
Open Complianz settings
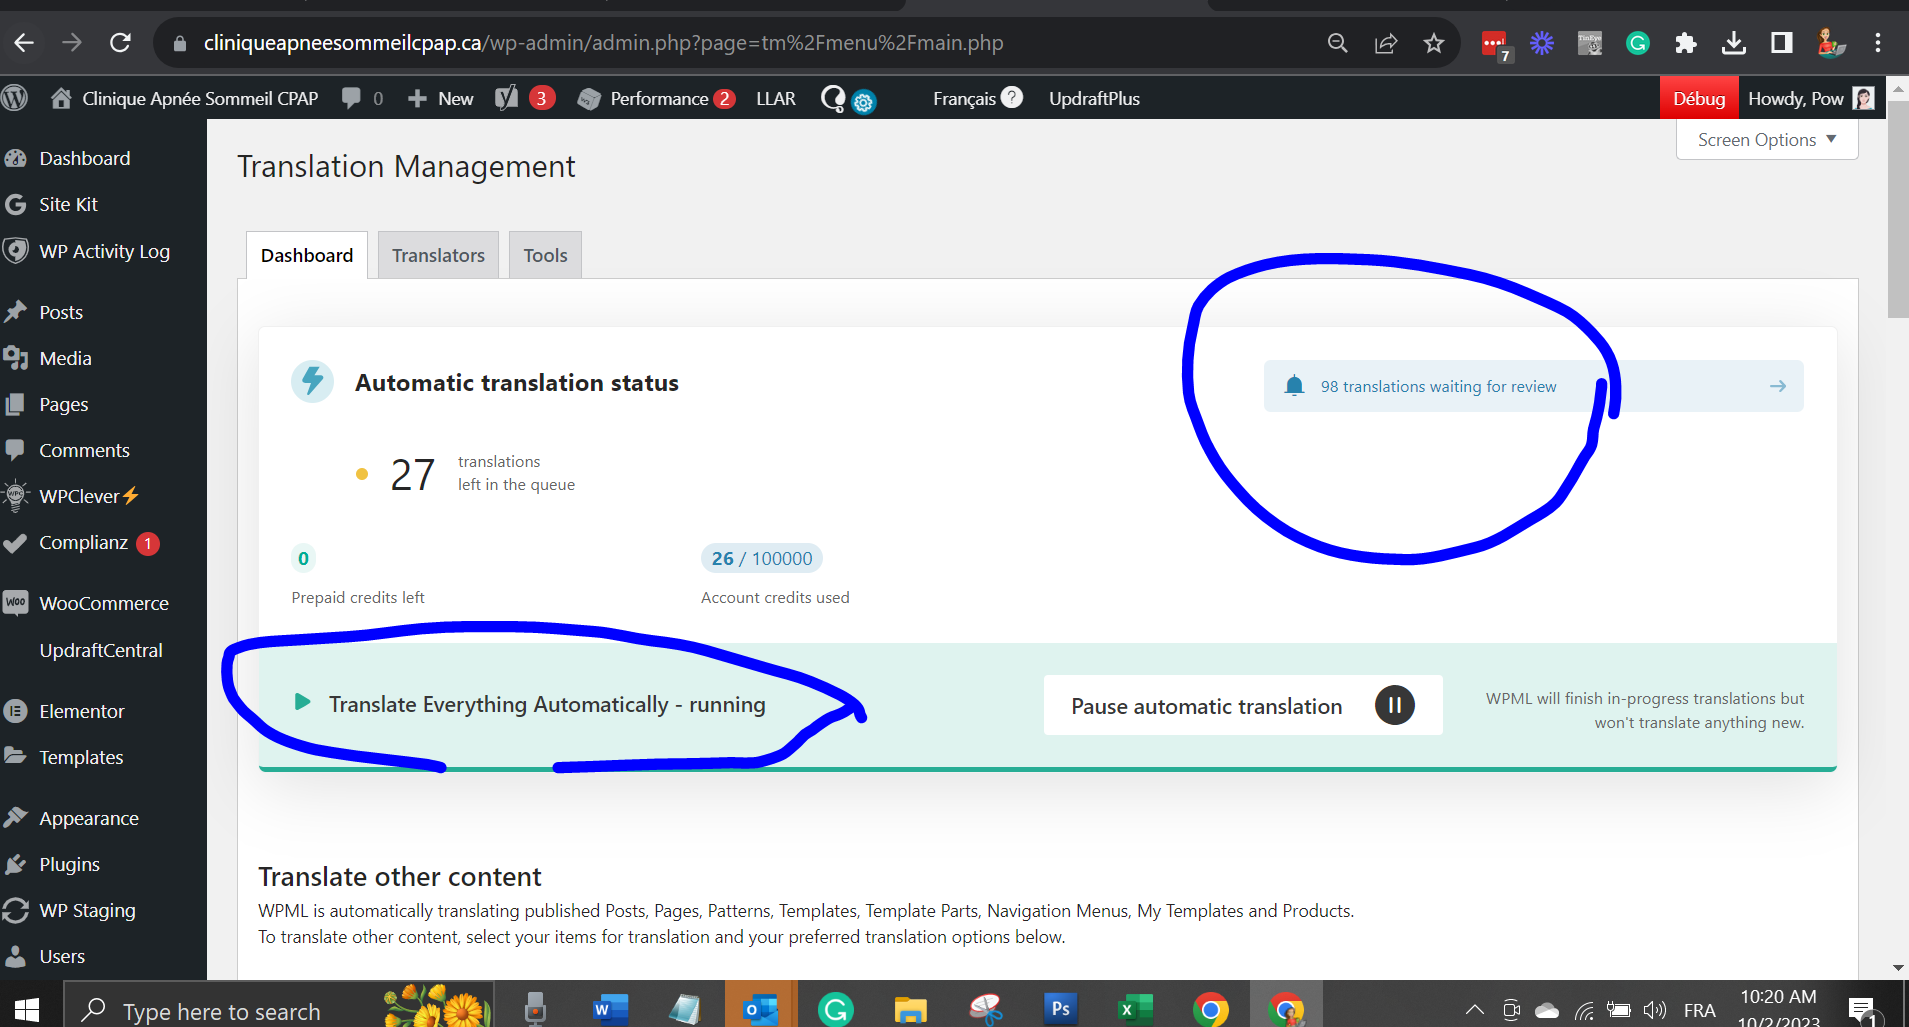83,542
